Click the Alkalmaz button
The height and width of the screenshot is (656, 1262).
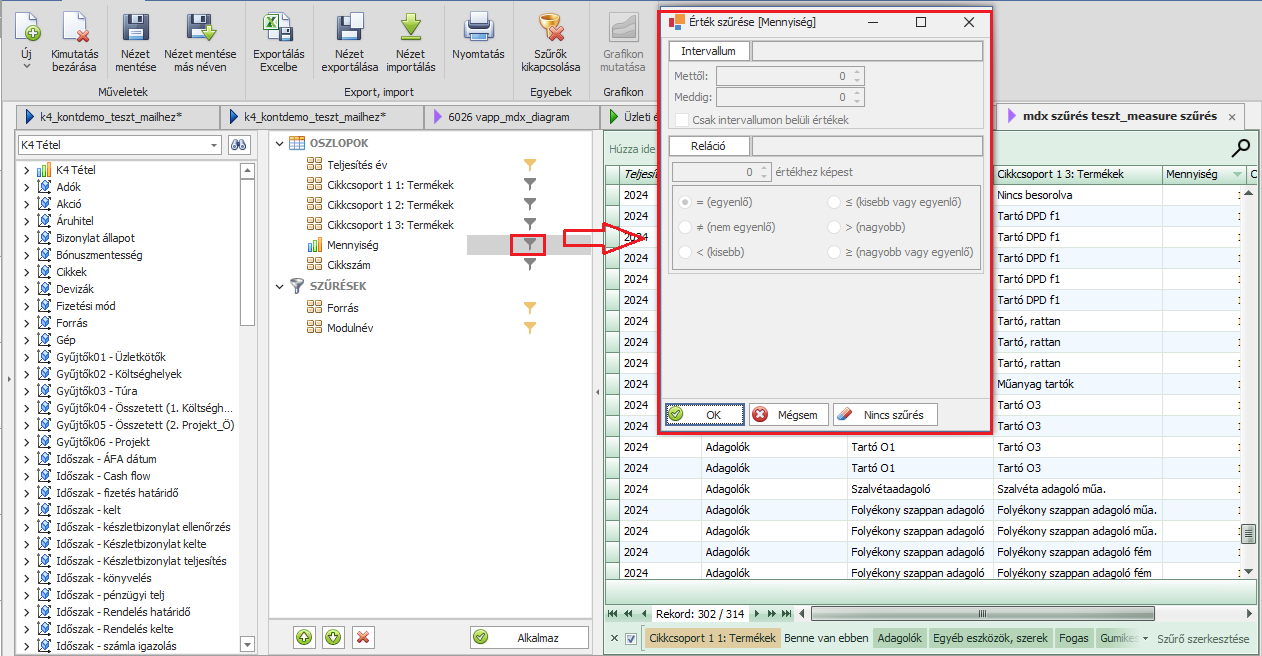tap(529, 637)
